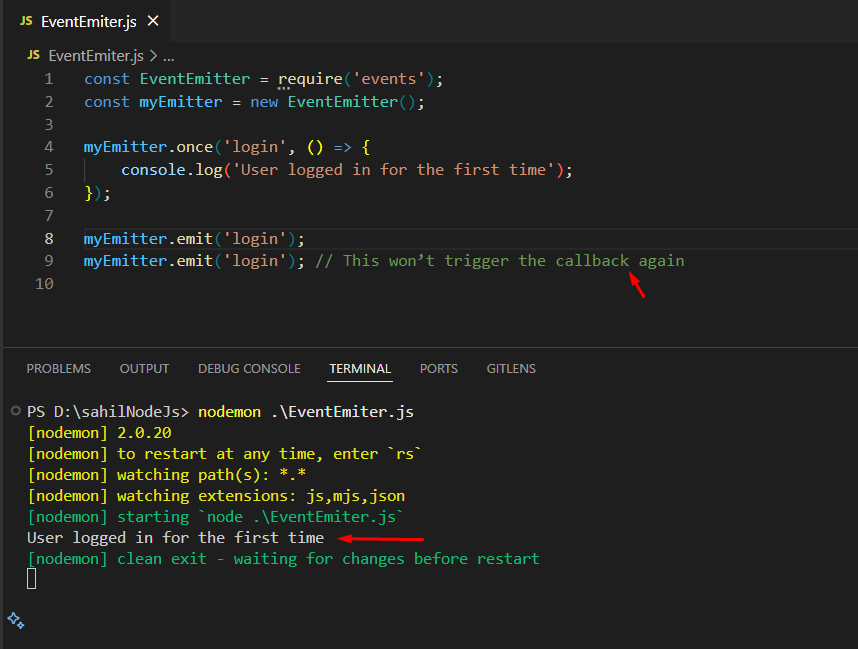The image size is (858, 649).
Task: Show the DEBUG CONSOLE tab
Action: click(249, 369)
